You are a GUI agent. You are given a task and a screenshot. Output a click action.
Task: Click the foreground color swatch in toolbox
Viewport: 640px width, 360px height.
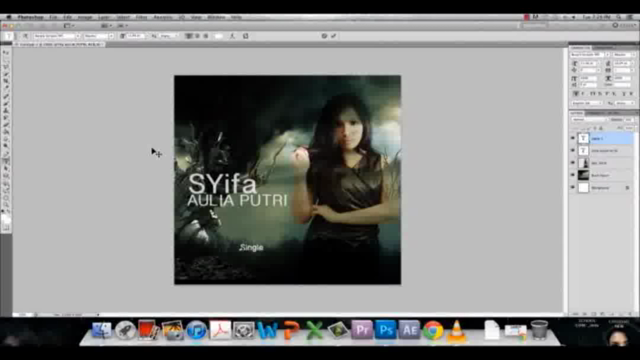[5, 217]
